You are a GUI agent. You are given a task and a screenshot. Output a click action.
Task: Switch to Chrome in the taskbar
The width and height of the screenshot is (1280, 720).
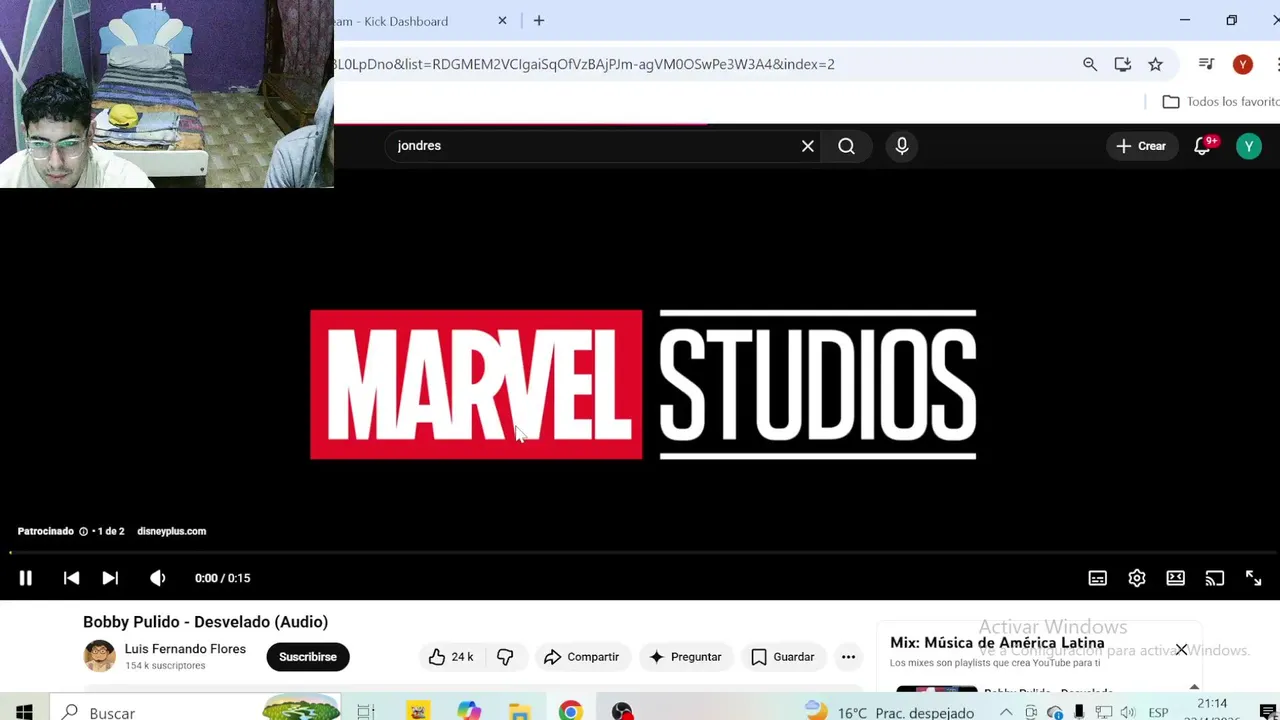(x=570, y=712)
